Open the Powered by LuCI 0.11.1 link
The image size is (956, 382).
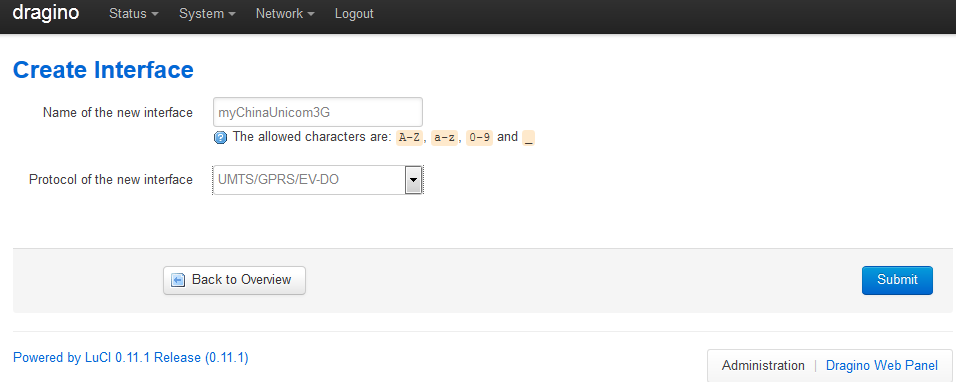[130, 358]
